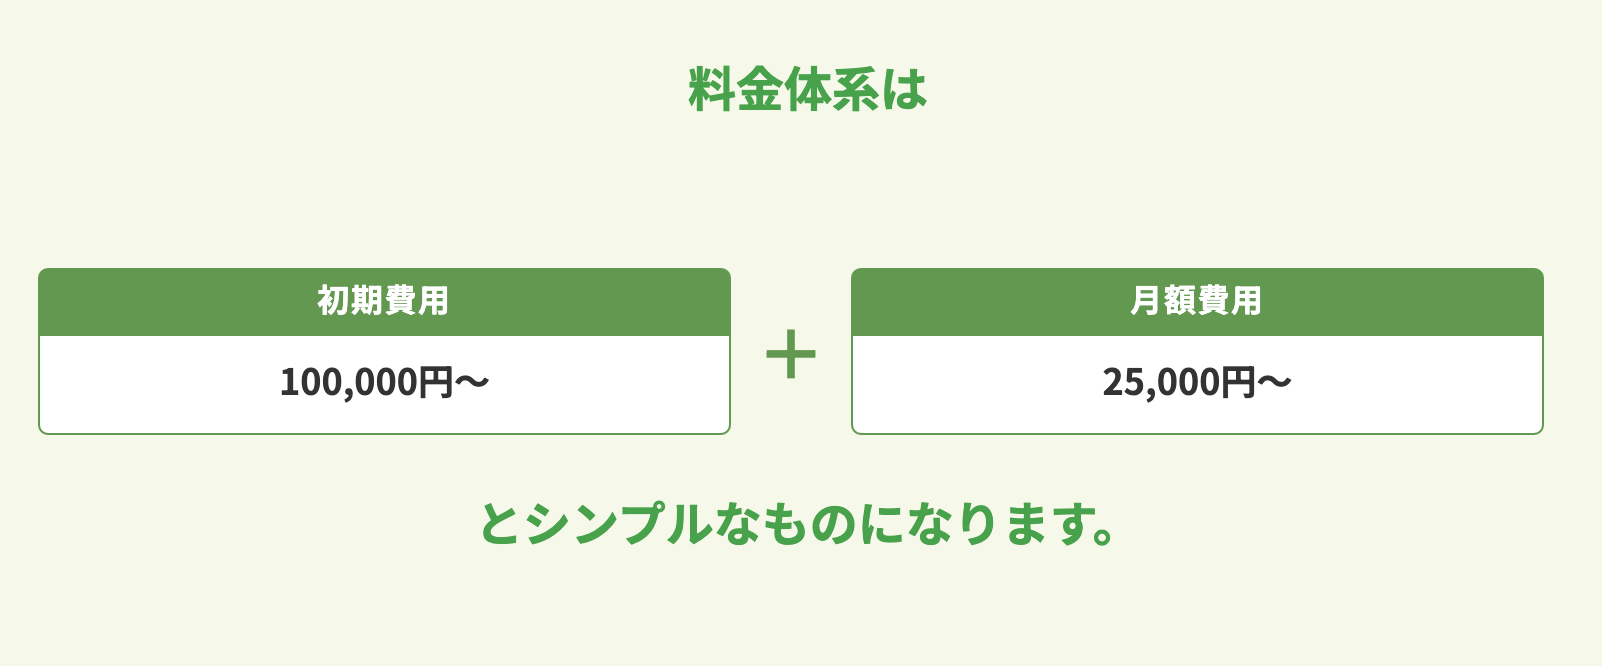Click the とシンプルなものになります。 sentence
This screenshot has height=666, width=1602.
(798, 523)
